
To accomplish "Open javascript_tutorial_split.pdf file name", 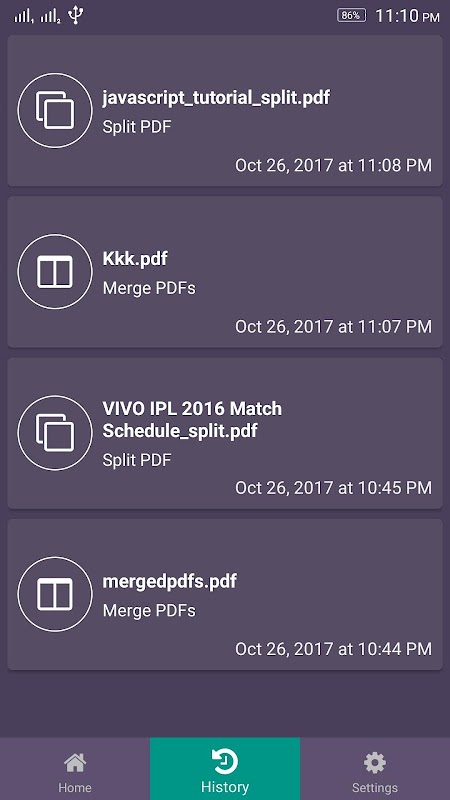I will pyautogui.click(x=216, y=97).
